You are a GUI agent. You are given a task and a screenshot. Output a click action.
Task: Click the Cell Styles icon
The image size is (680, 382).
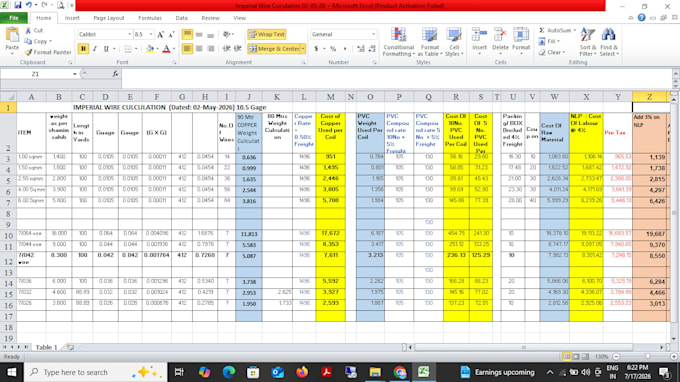point(454,36)
